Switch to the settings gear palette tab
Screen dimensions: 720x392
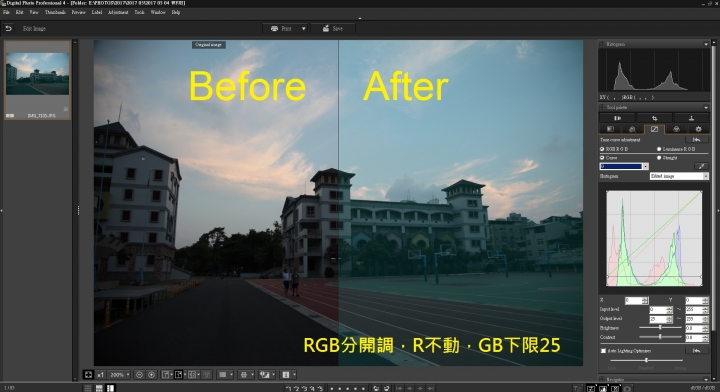(698, 129)
